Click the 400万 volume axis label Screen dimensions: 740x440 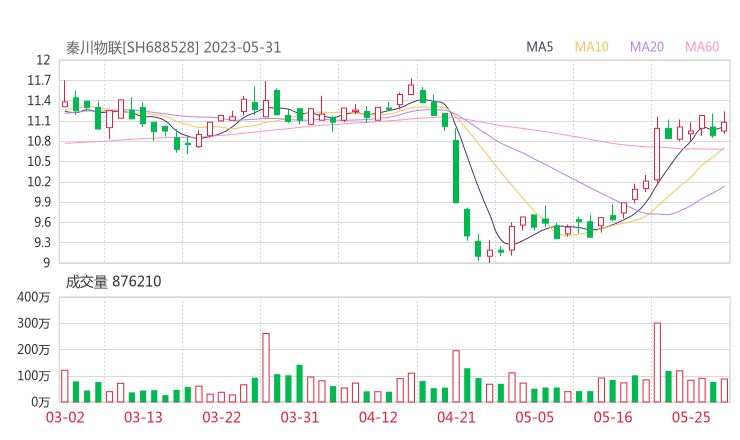click(x=34, y=297)
